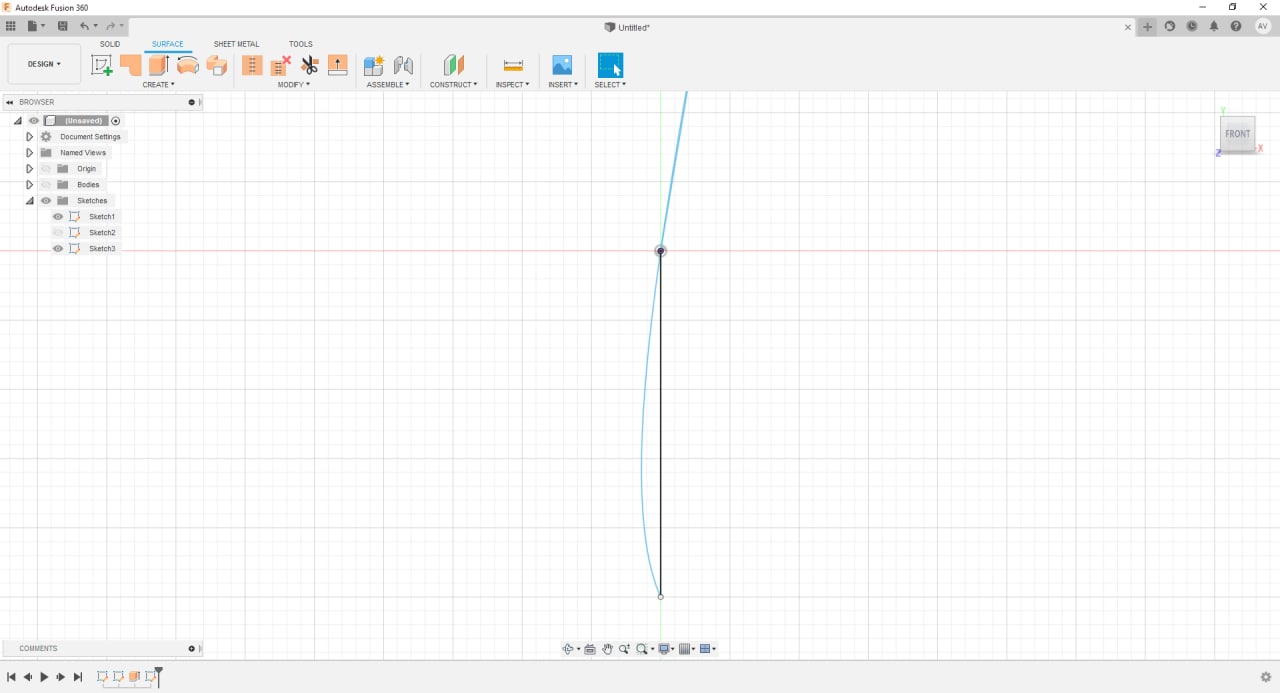Create a New Component

pos(374,65)
